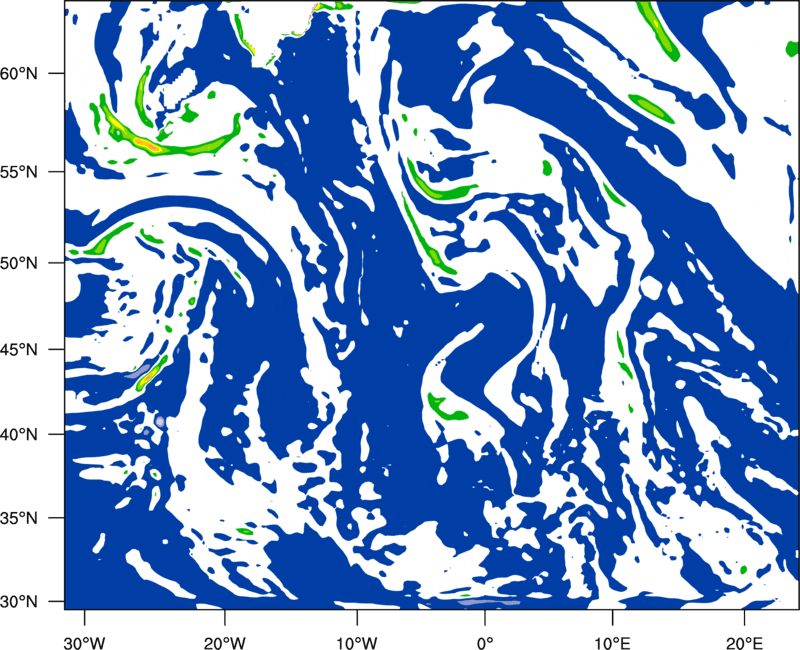Select the 0° longitude label
Image resolution: width=800 pixels, height=650 pixels.
(485, 643)
